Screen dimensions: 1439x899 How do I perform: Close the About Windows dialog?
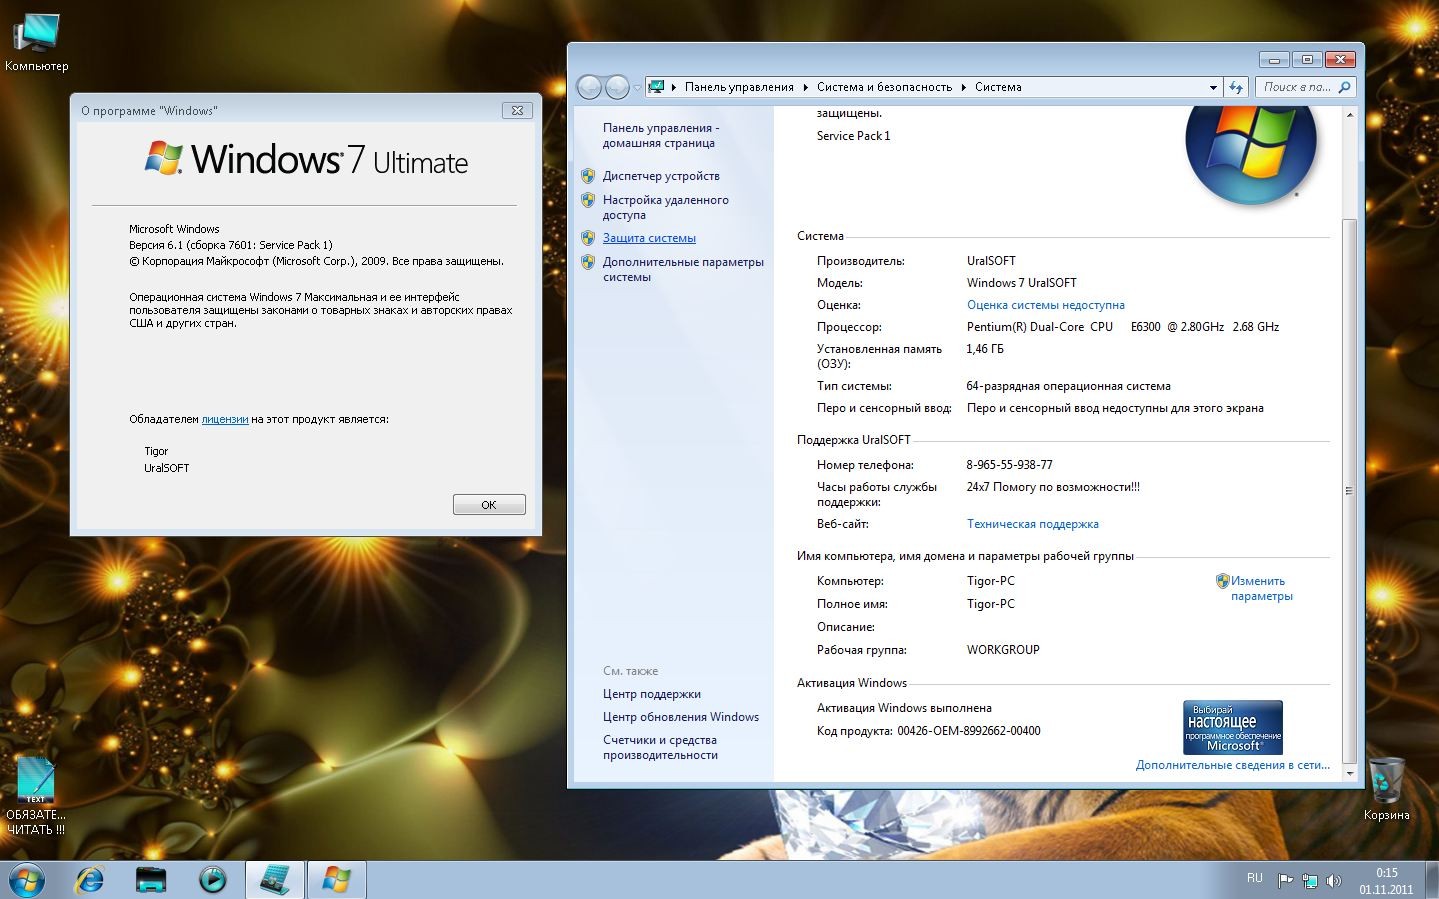click(x=517, y=110)
